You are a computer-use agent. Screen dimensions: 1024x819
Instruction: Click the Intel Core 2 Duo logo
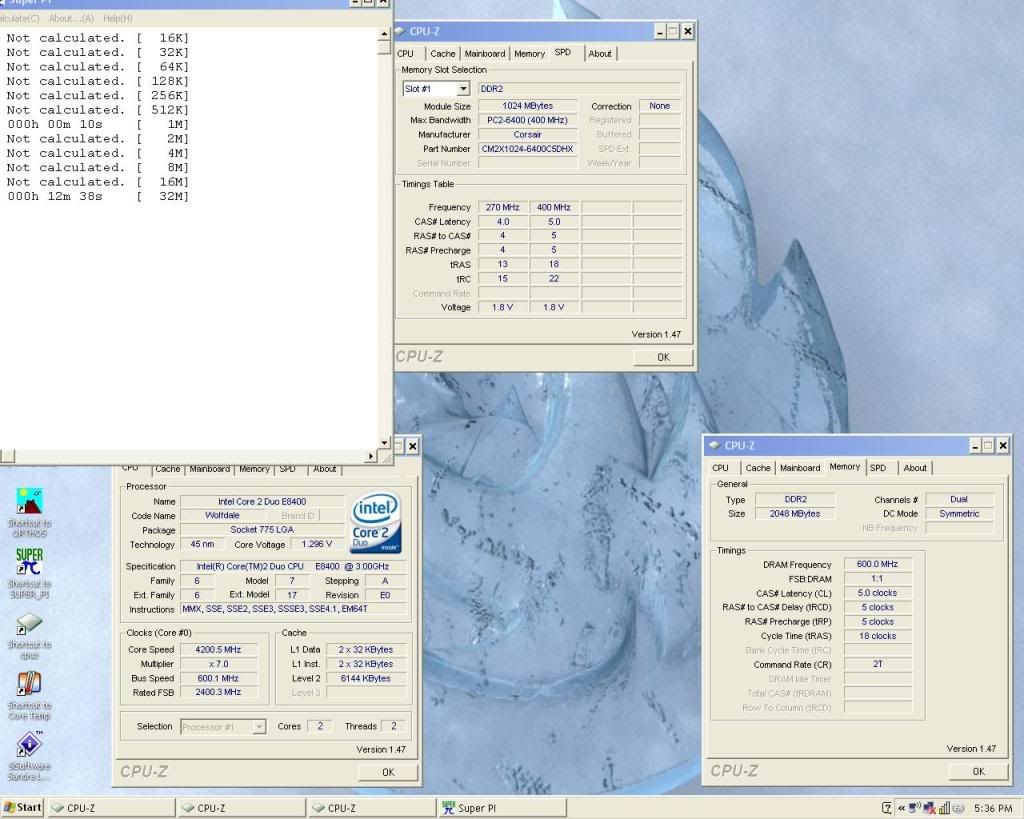point(376,522)
